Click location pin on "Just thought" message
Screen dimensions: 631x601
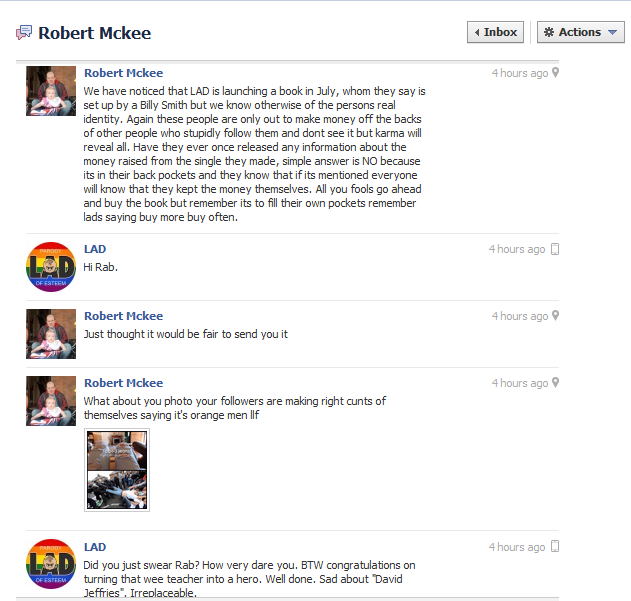555,316
